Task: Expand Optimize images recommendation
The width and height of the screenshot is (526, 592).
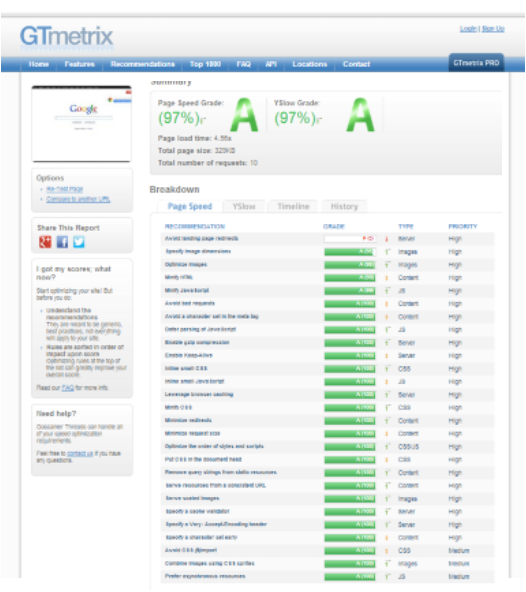Action: tap(186, 265)
